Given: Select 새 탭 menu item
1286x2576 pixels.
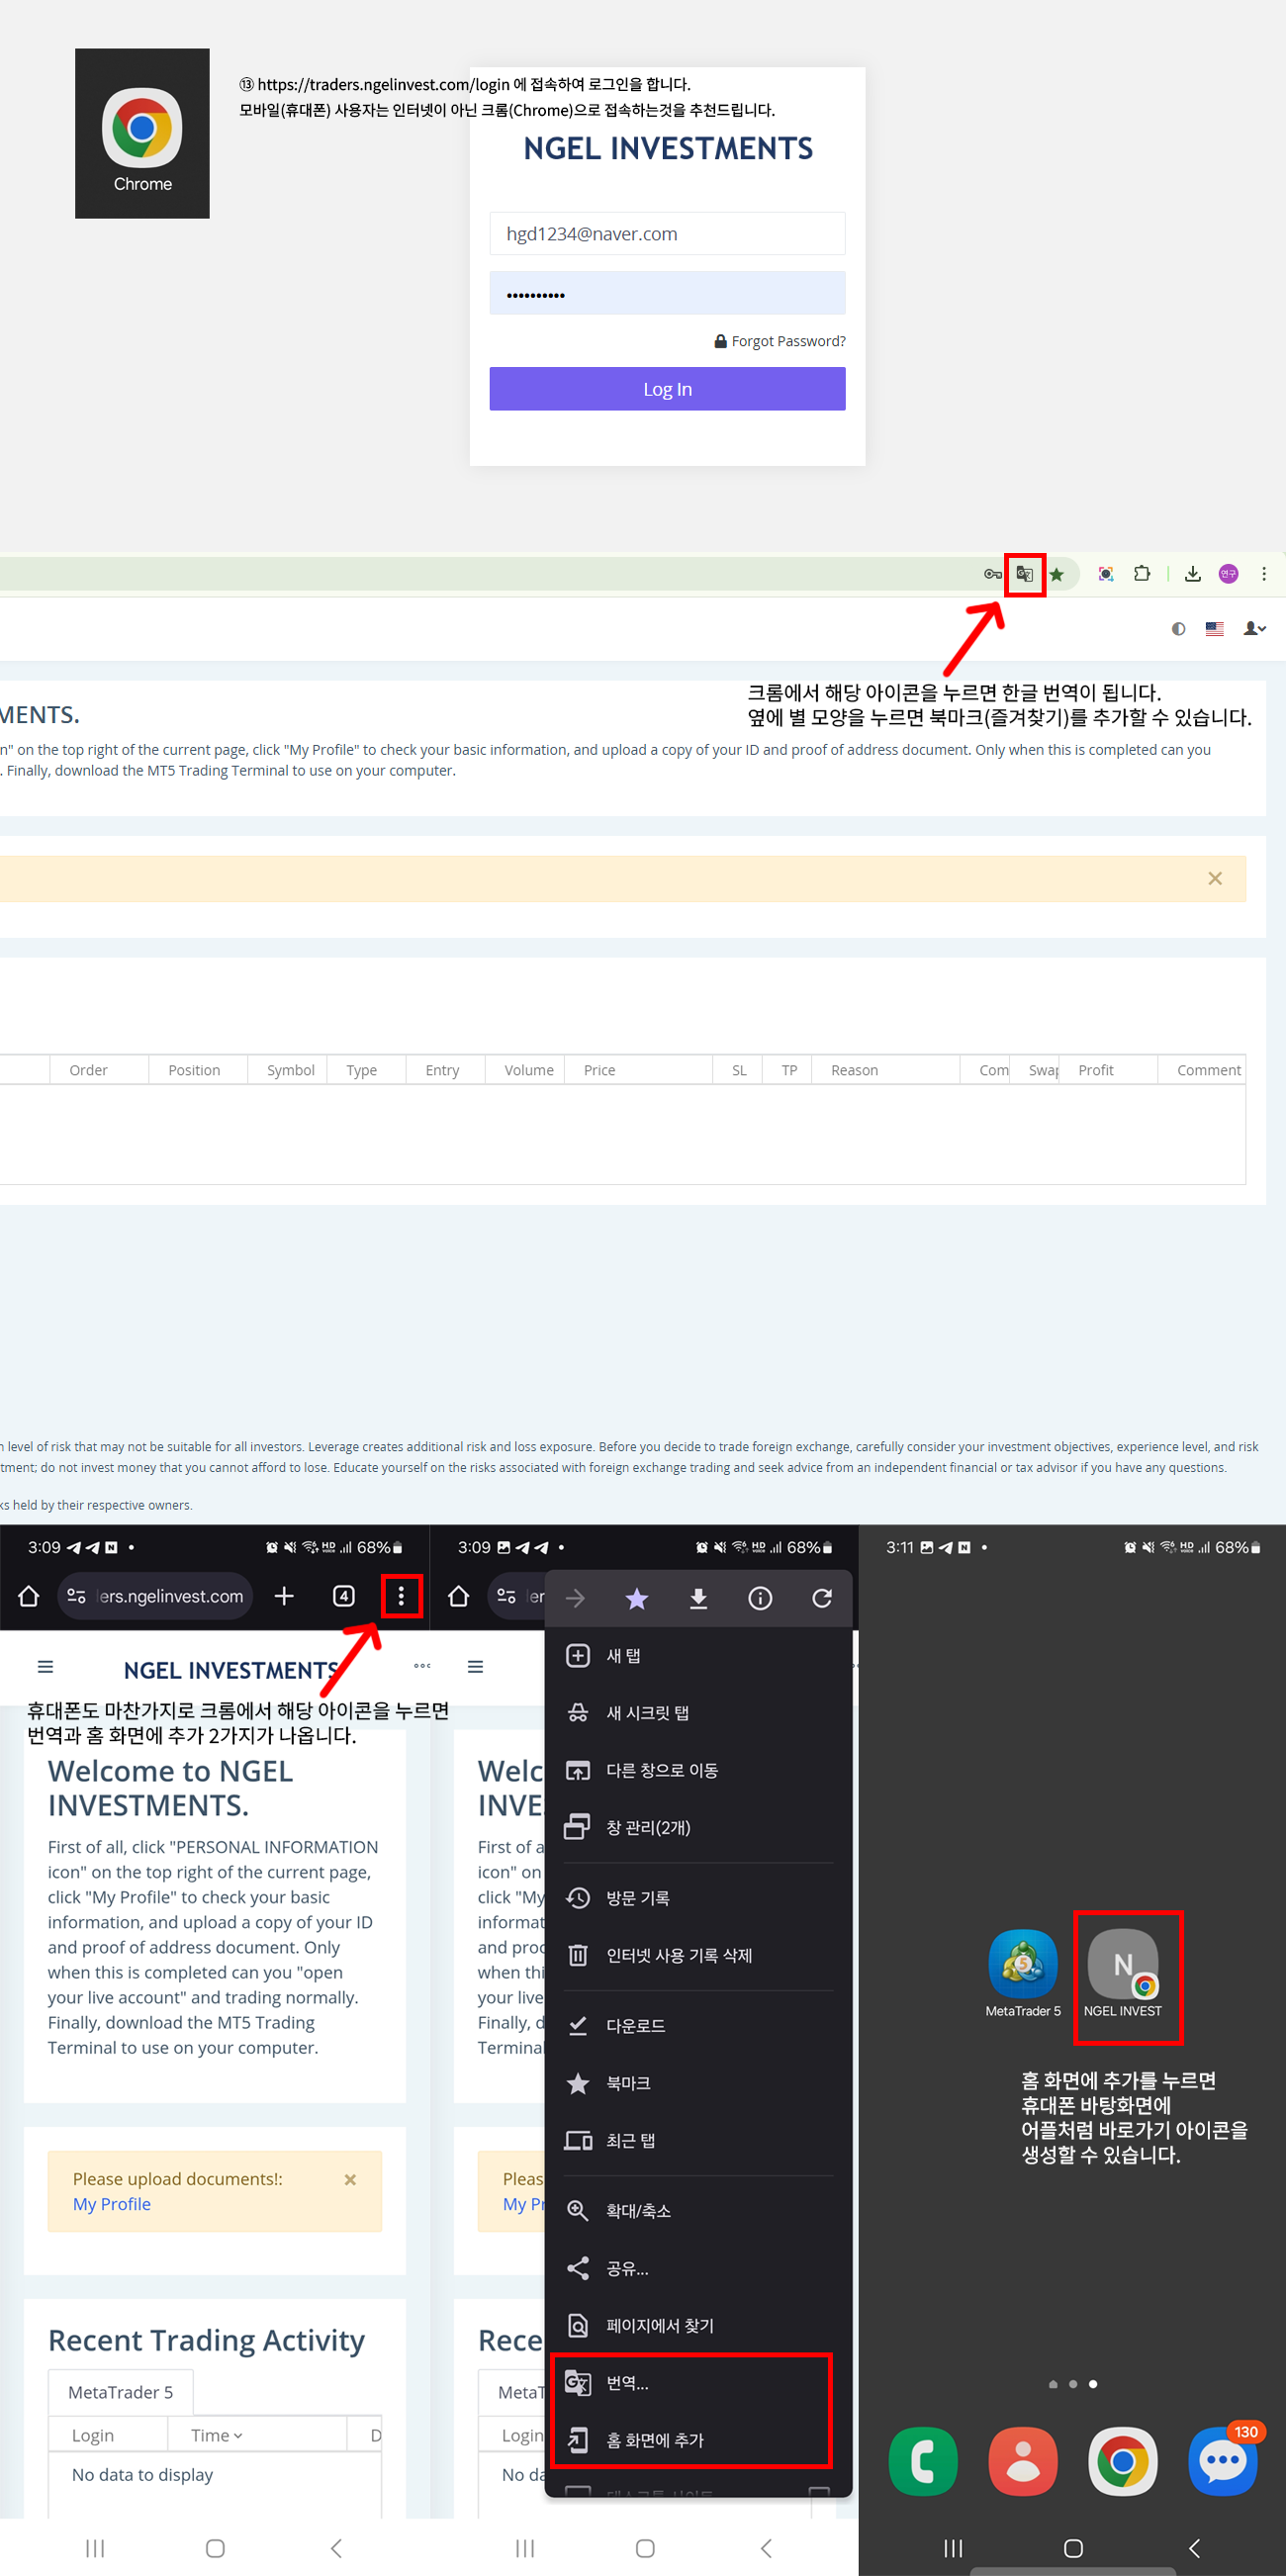Looking at the screenshot, I should 698,1655.
